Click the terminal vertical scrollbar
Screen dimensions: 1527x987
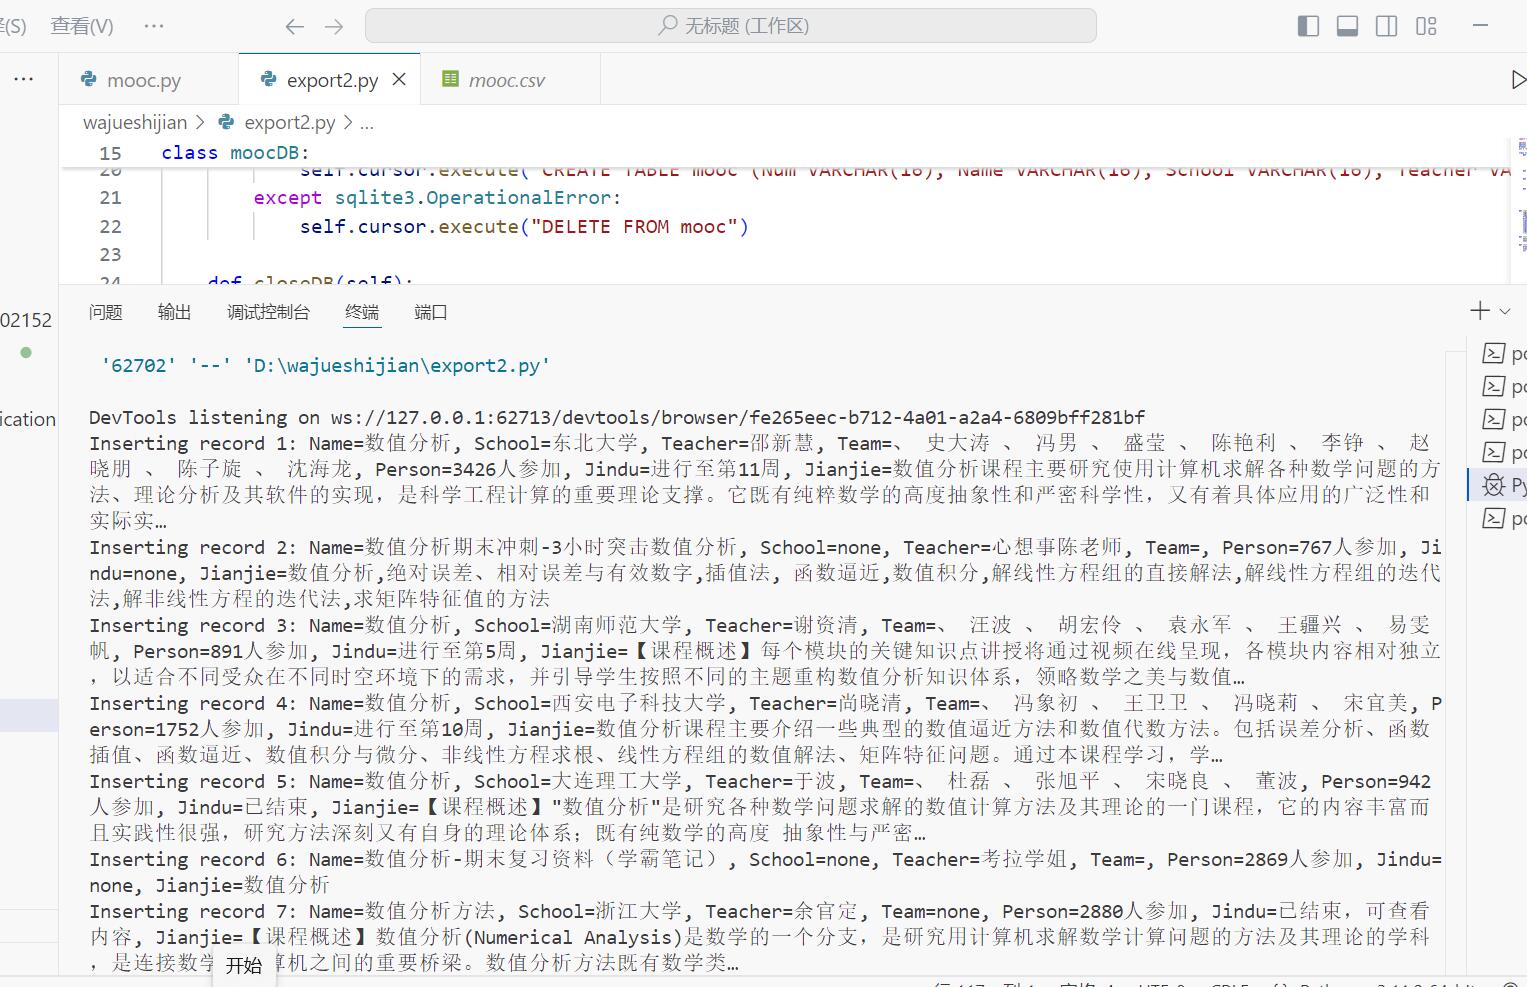tap(1454, 660)
